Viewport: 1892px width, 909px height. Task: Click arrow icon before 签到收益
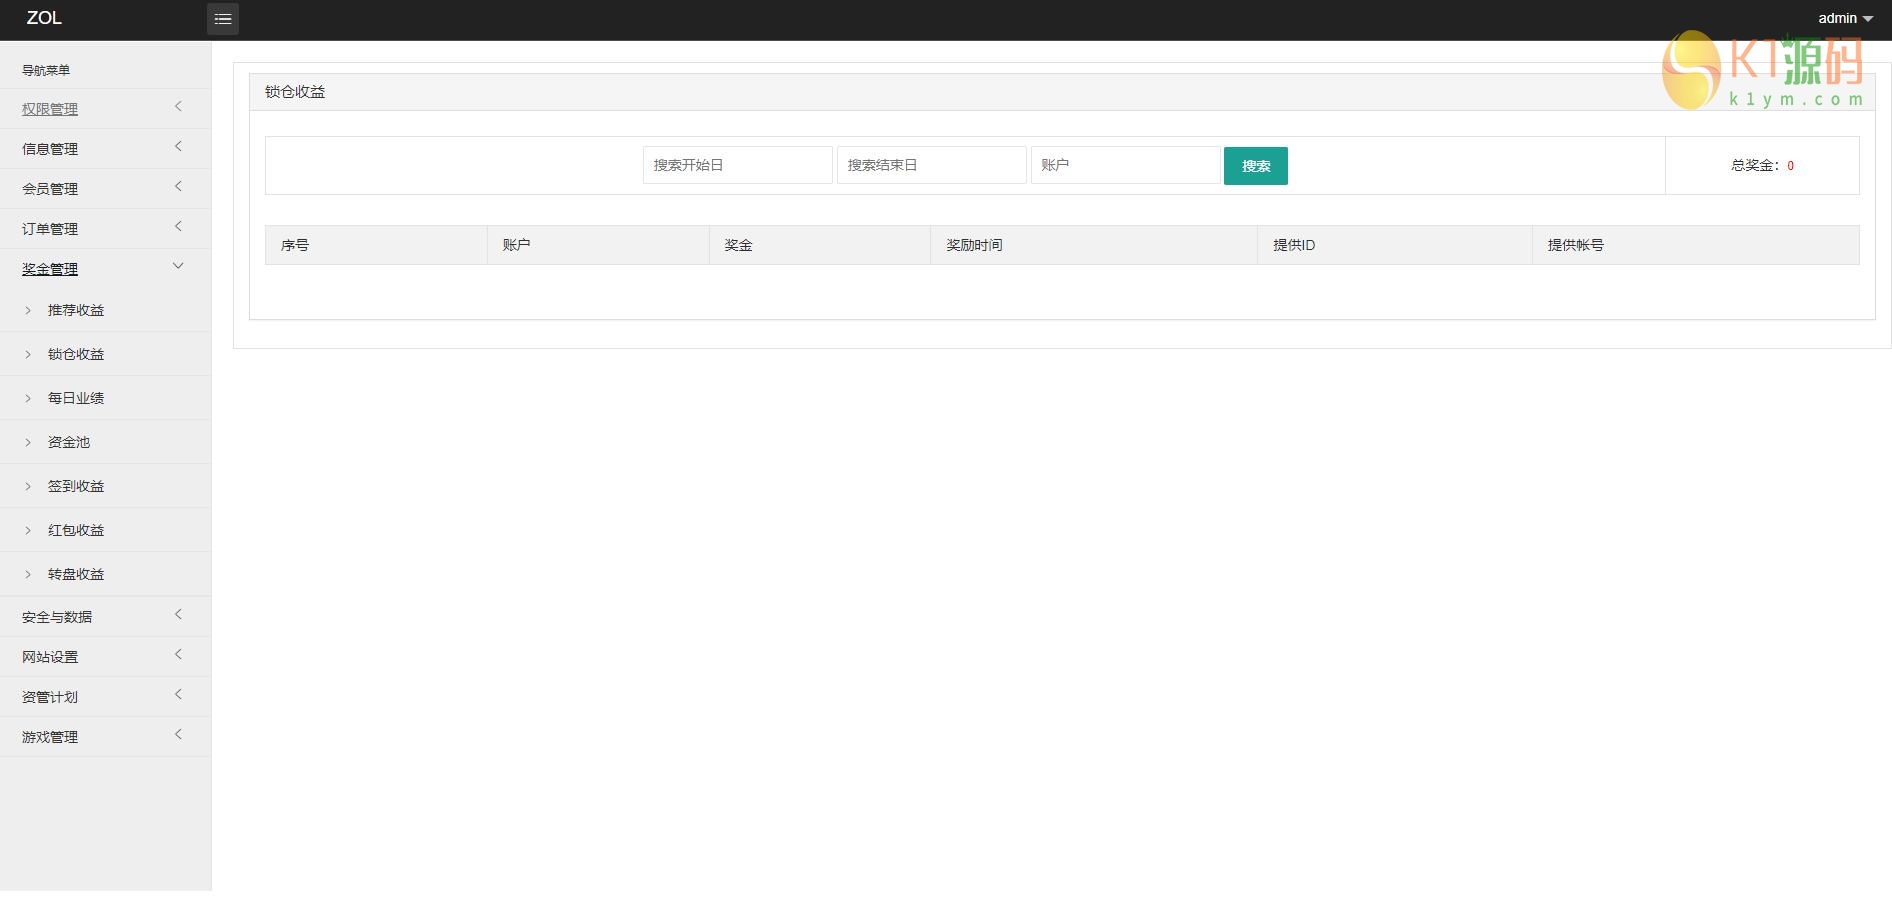[x=28, y=487]
